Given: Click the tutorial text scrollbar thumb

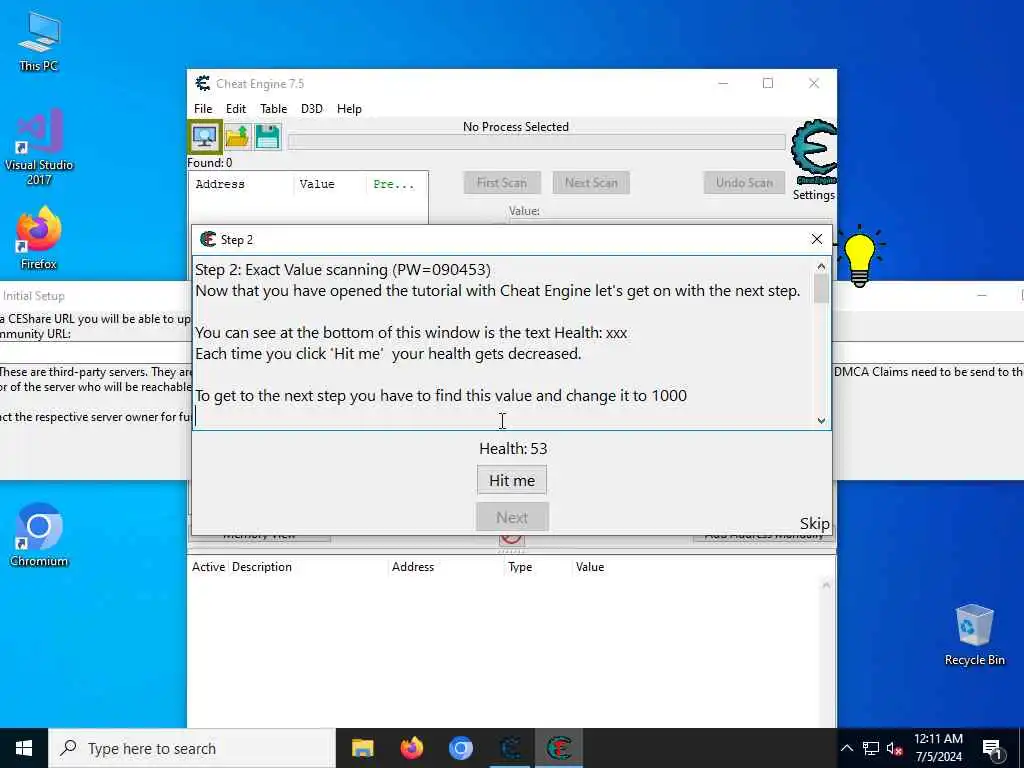Looking at the screenshot, I should [821, 289].
